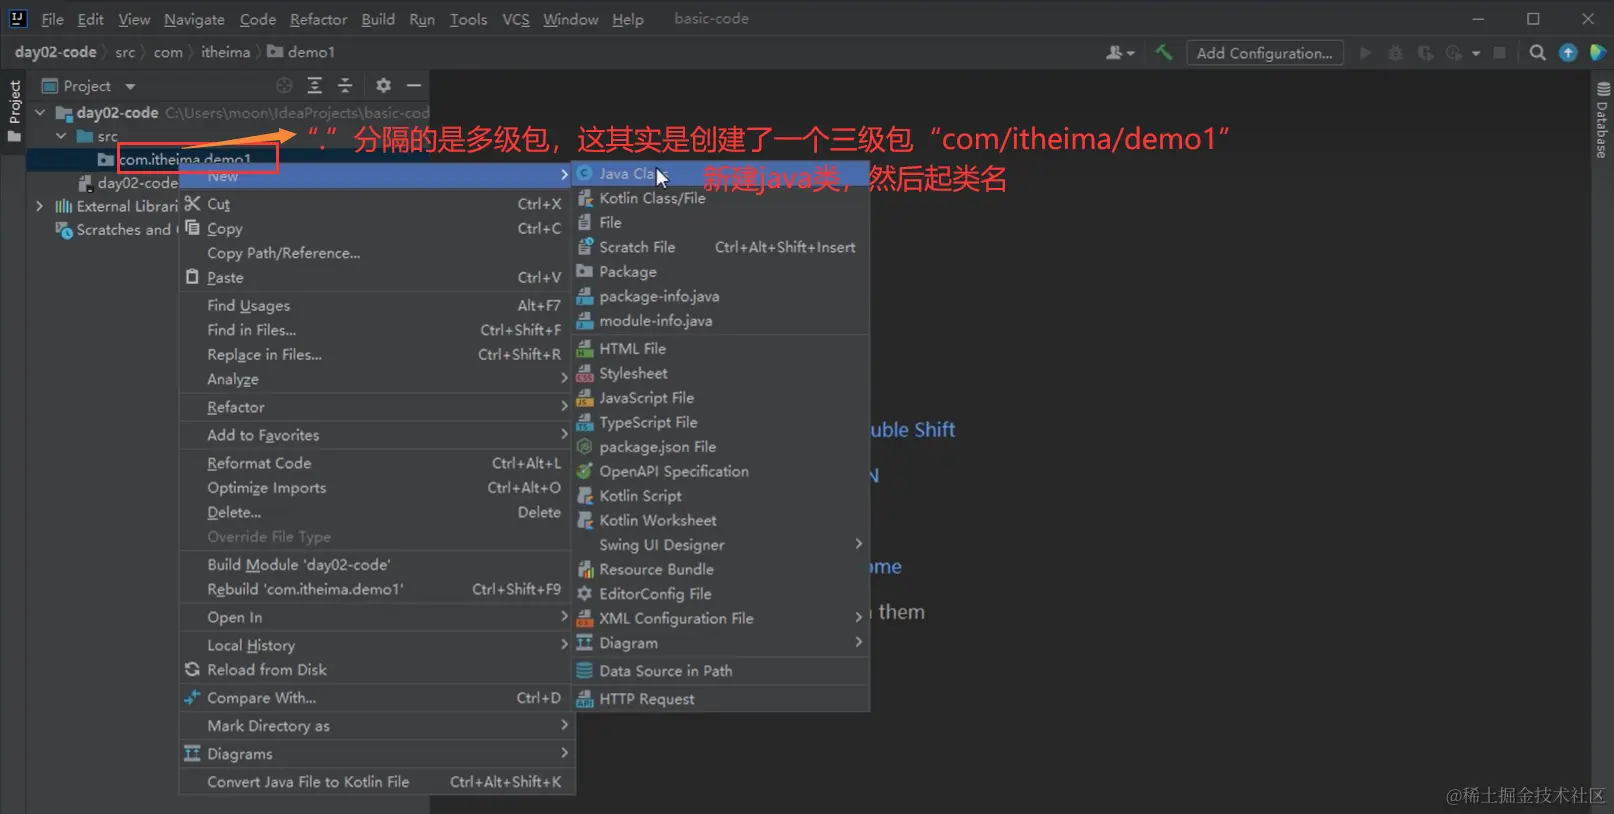Choose TypeScript File entry

721,422
